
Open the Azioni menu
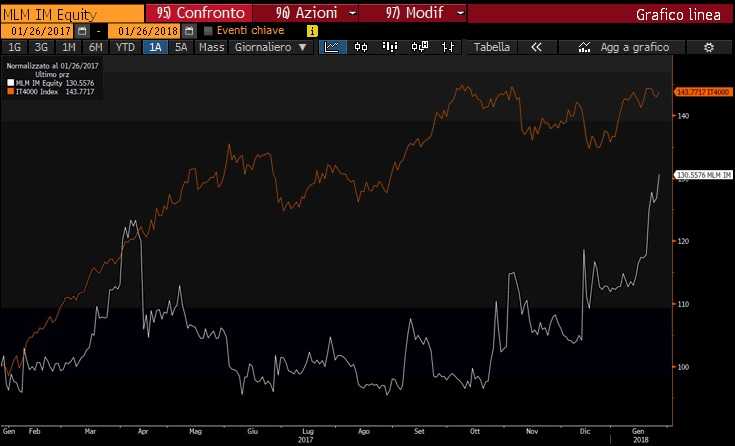click(306, 13)
